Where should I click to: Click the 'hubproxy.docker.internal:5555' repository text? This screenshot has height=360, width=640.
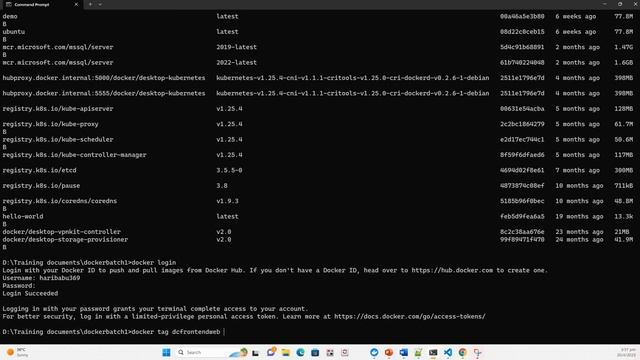point(104,93)
